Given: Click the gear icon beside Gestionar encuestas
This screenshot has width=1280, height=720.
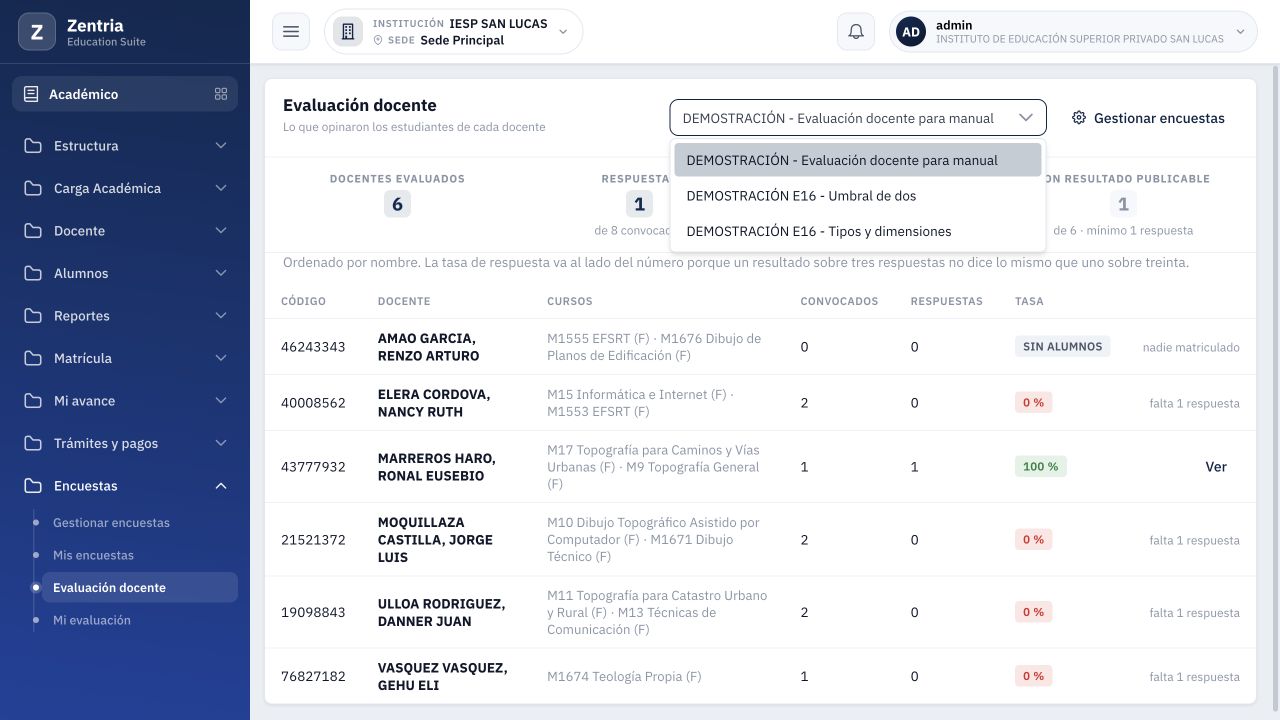Looking at the screenshot, I should (1079, 118).
